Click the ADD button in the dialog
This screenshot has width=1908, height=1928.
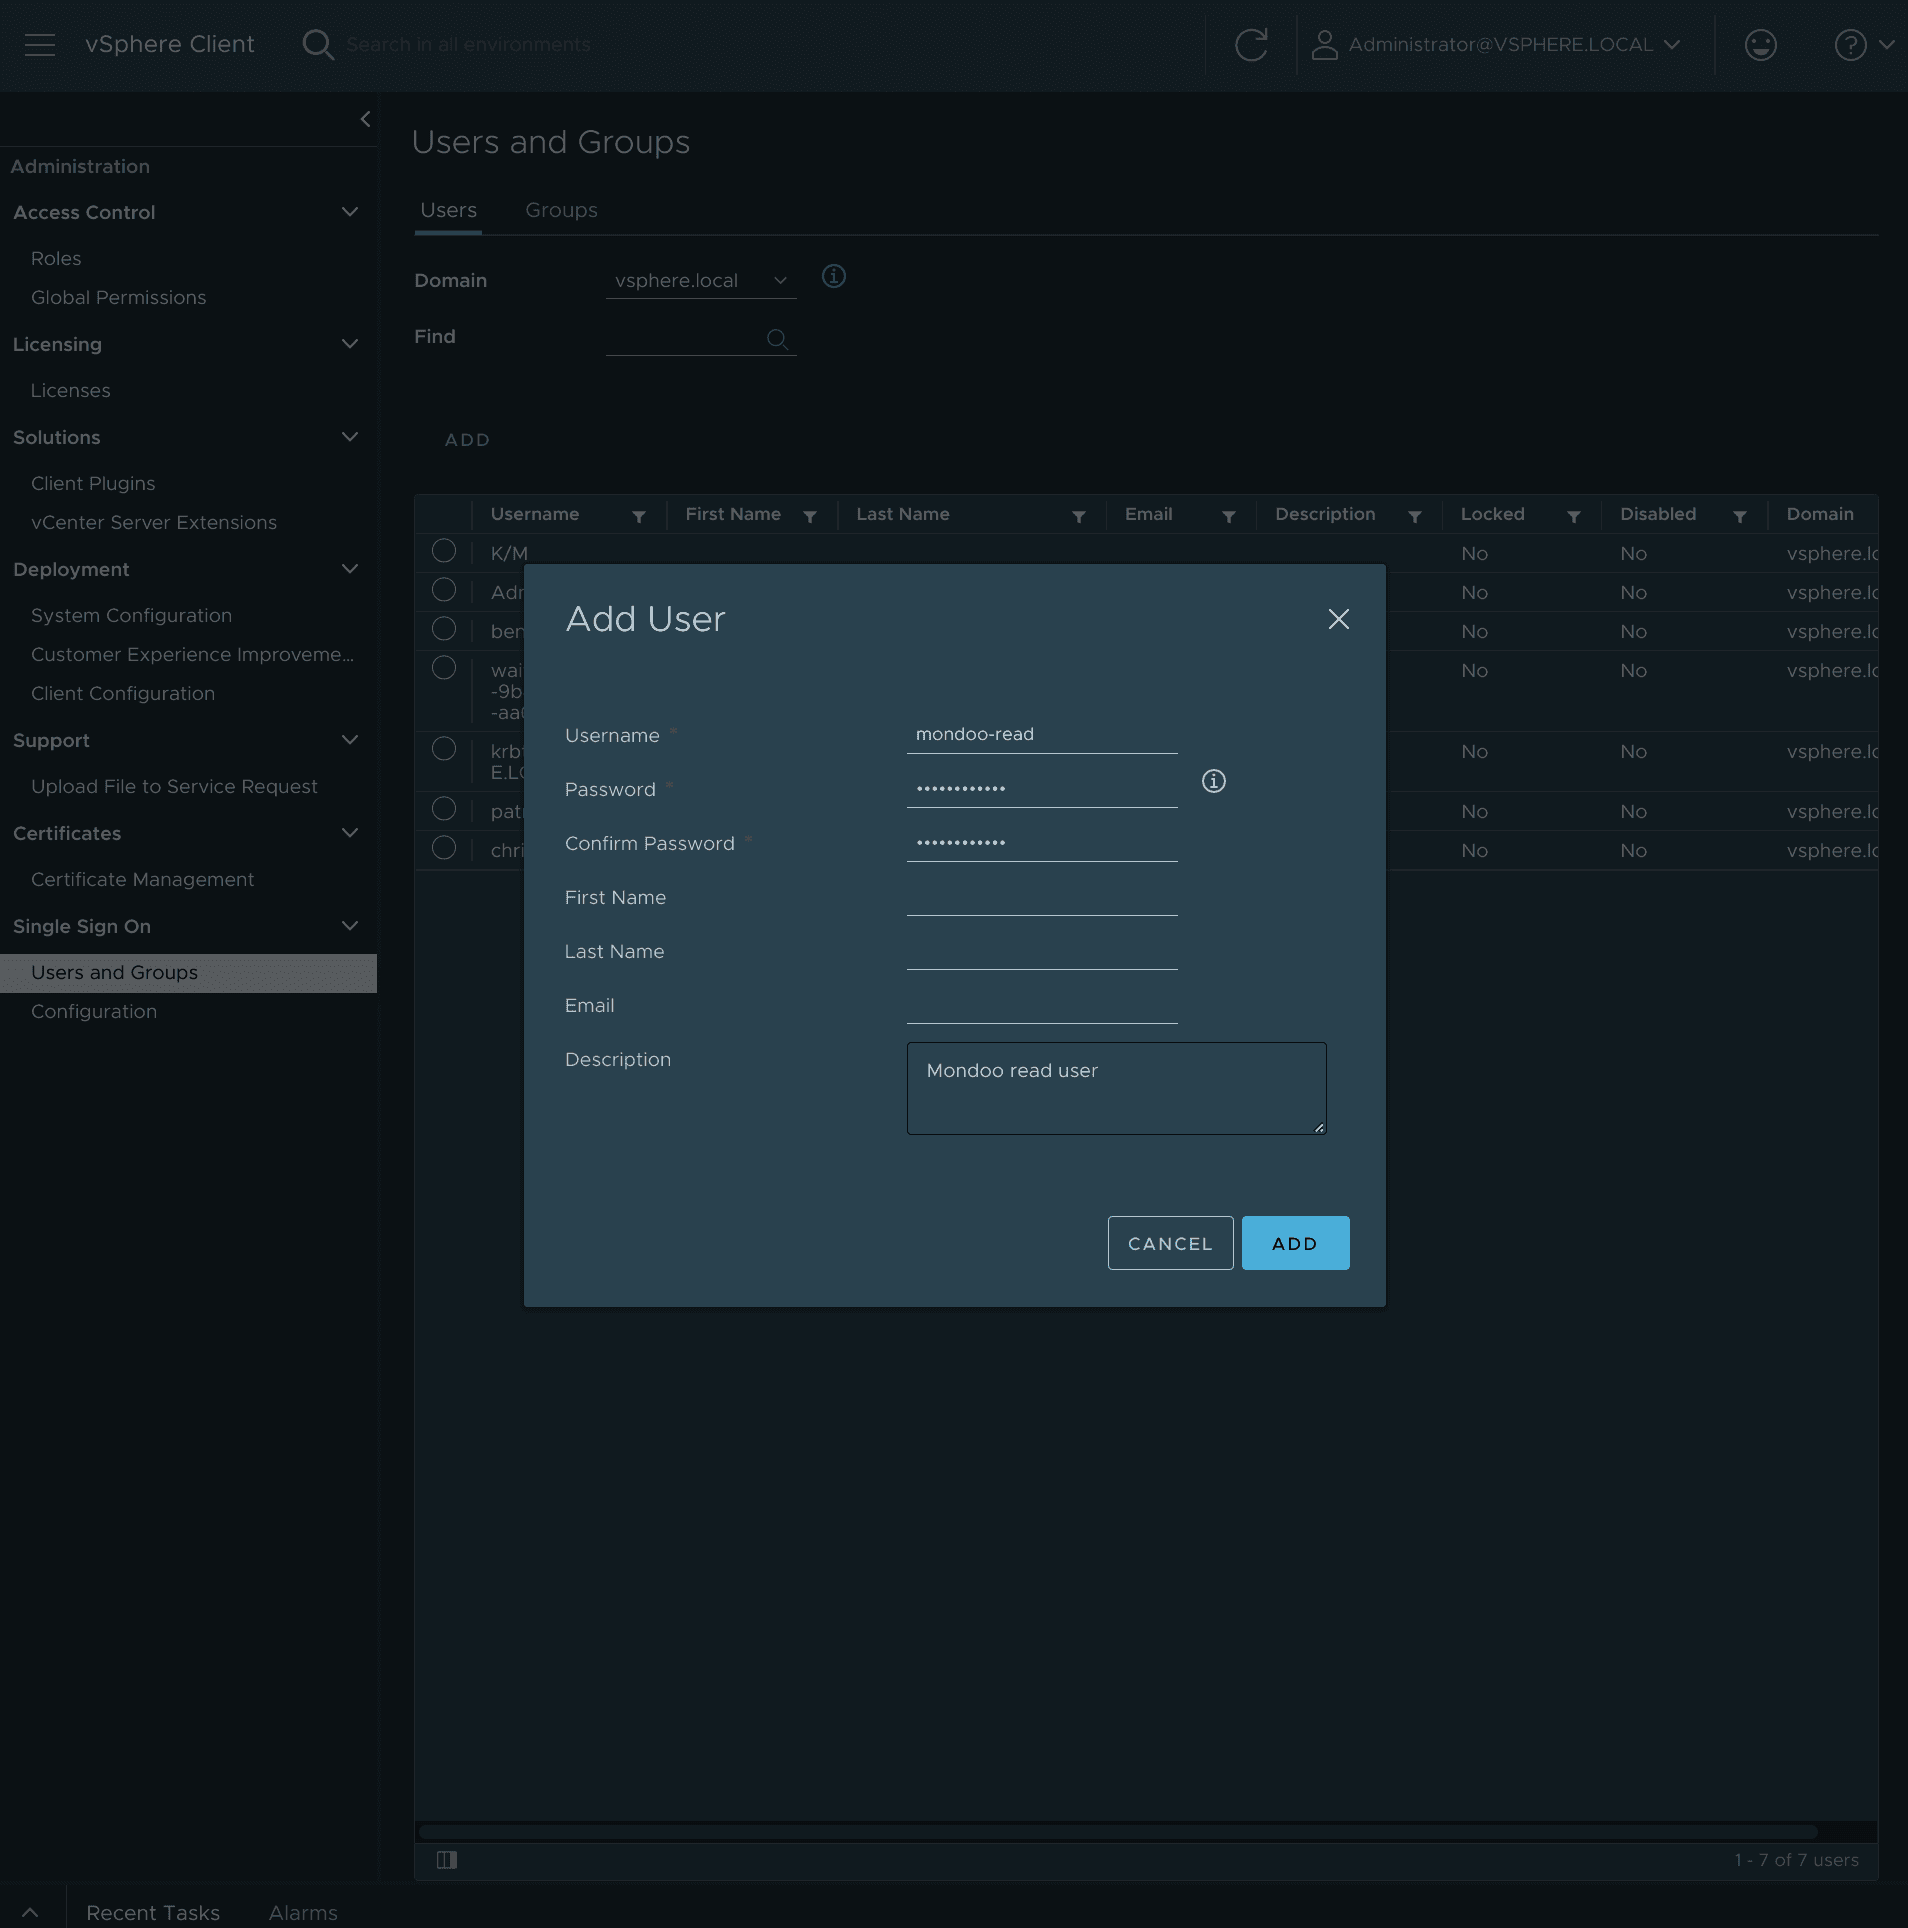coord(1294,1243)
